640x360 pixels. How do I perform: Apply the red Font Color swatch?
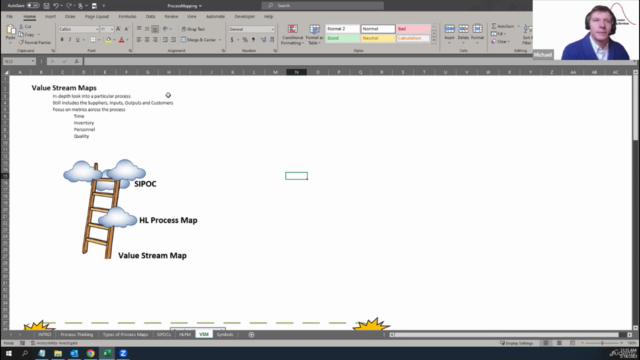[x=121, y=40]
